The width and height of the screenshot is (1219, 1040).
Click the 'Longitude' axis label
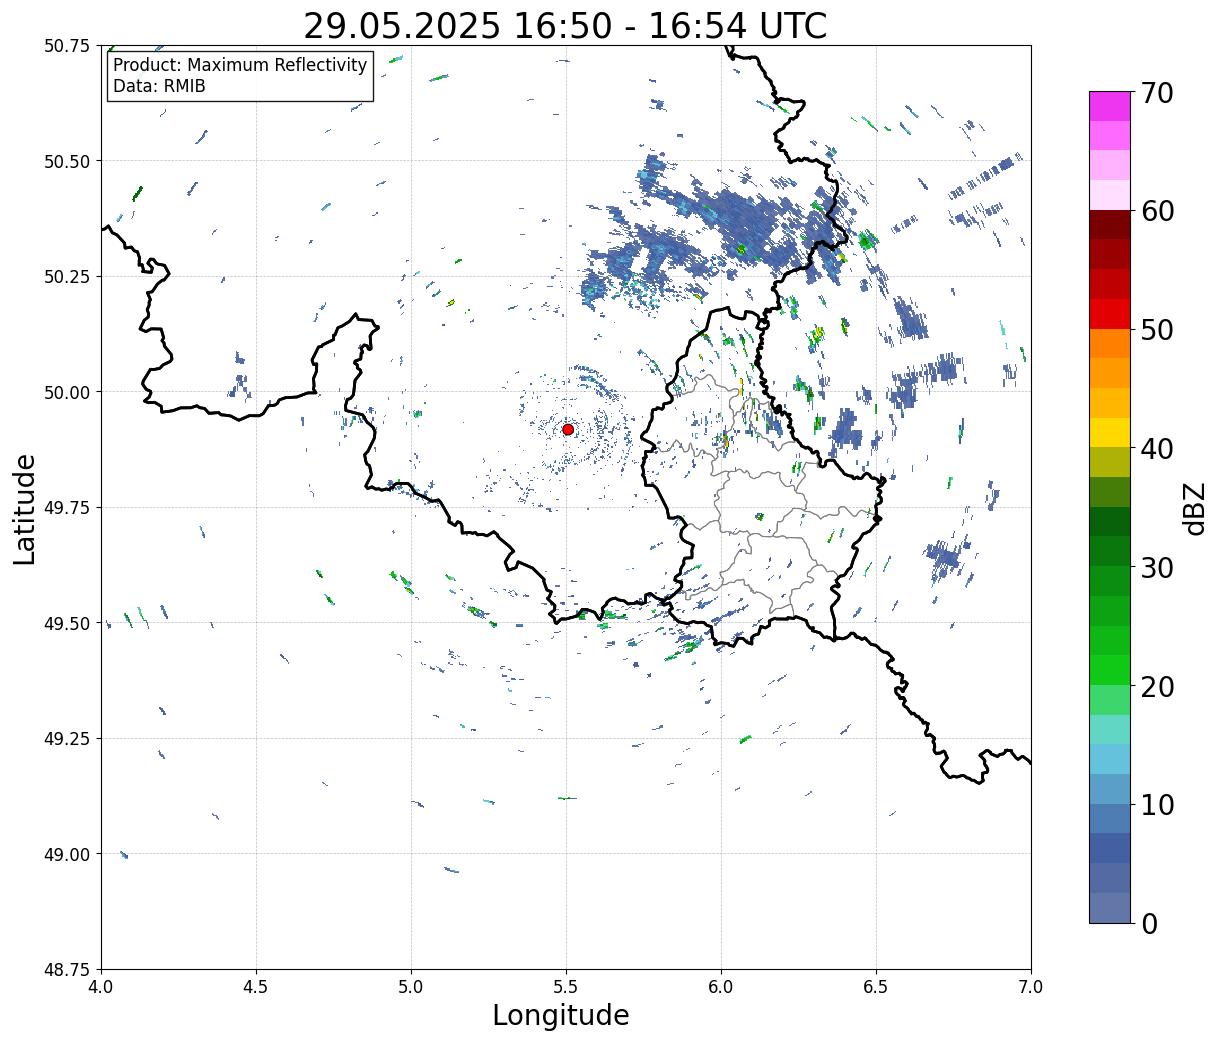point(561,1015)
